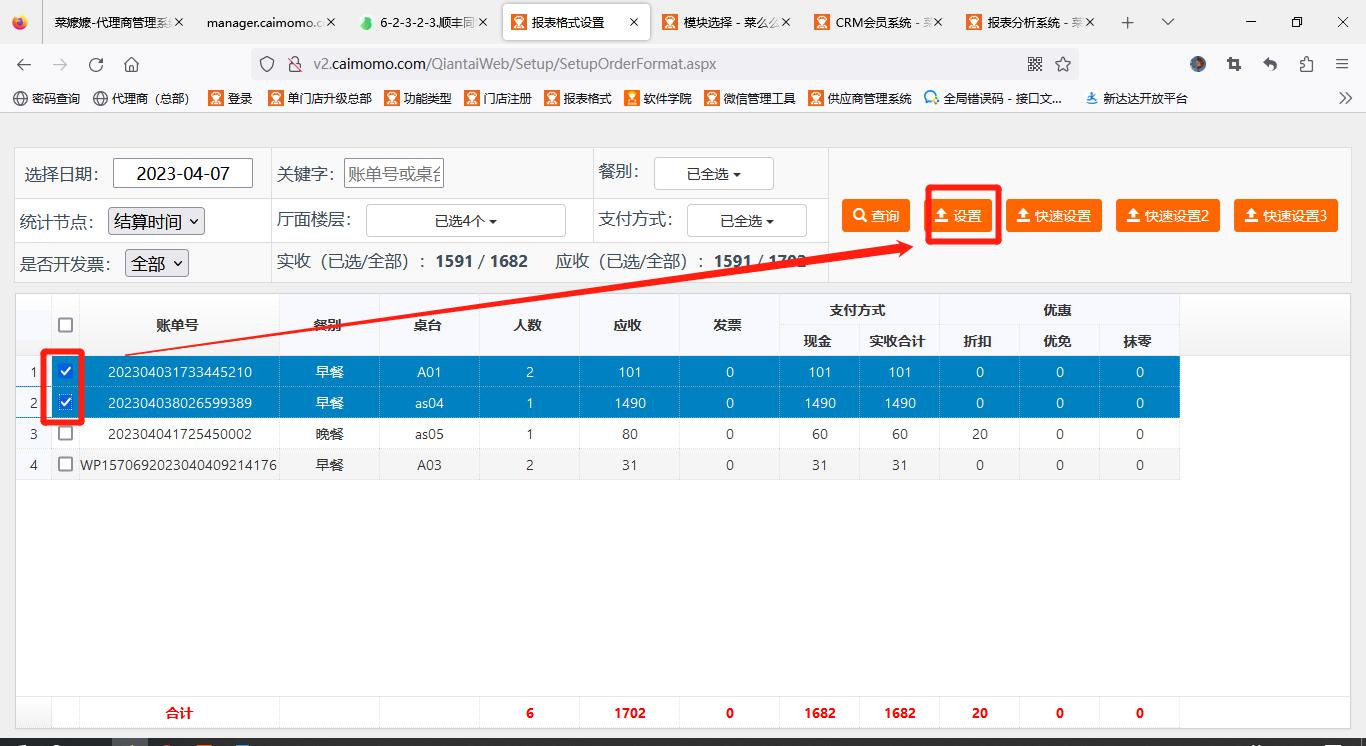The height and width of the screenshot is (746, 1366).
Task: Close the 报表格式设置 tab
Action: coord(634,22)
